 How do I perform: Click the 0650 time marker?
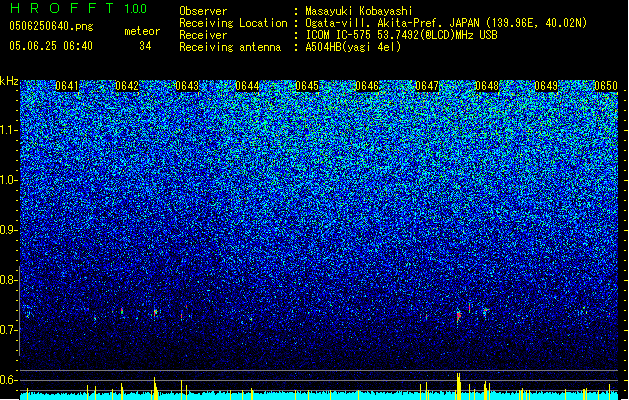[x=606, y=86]
